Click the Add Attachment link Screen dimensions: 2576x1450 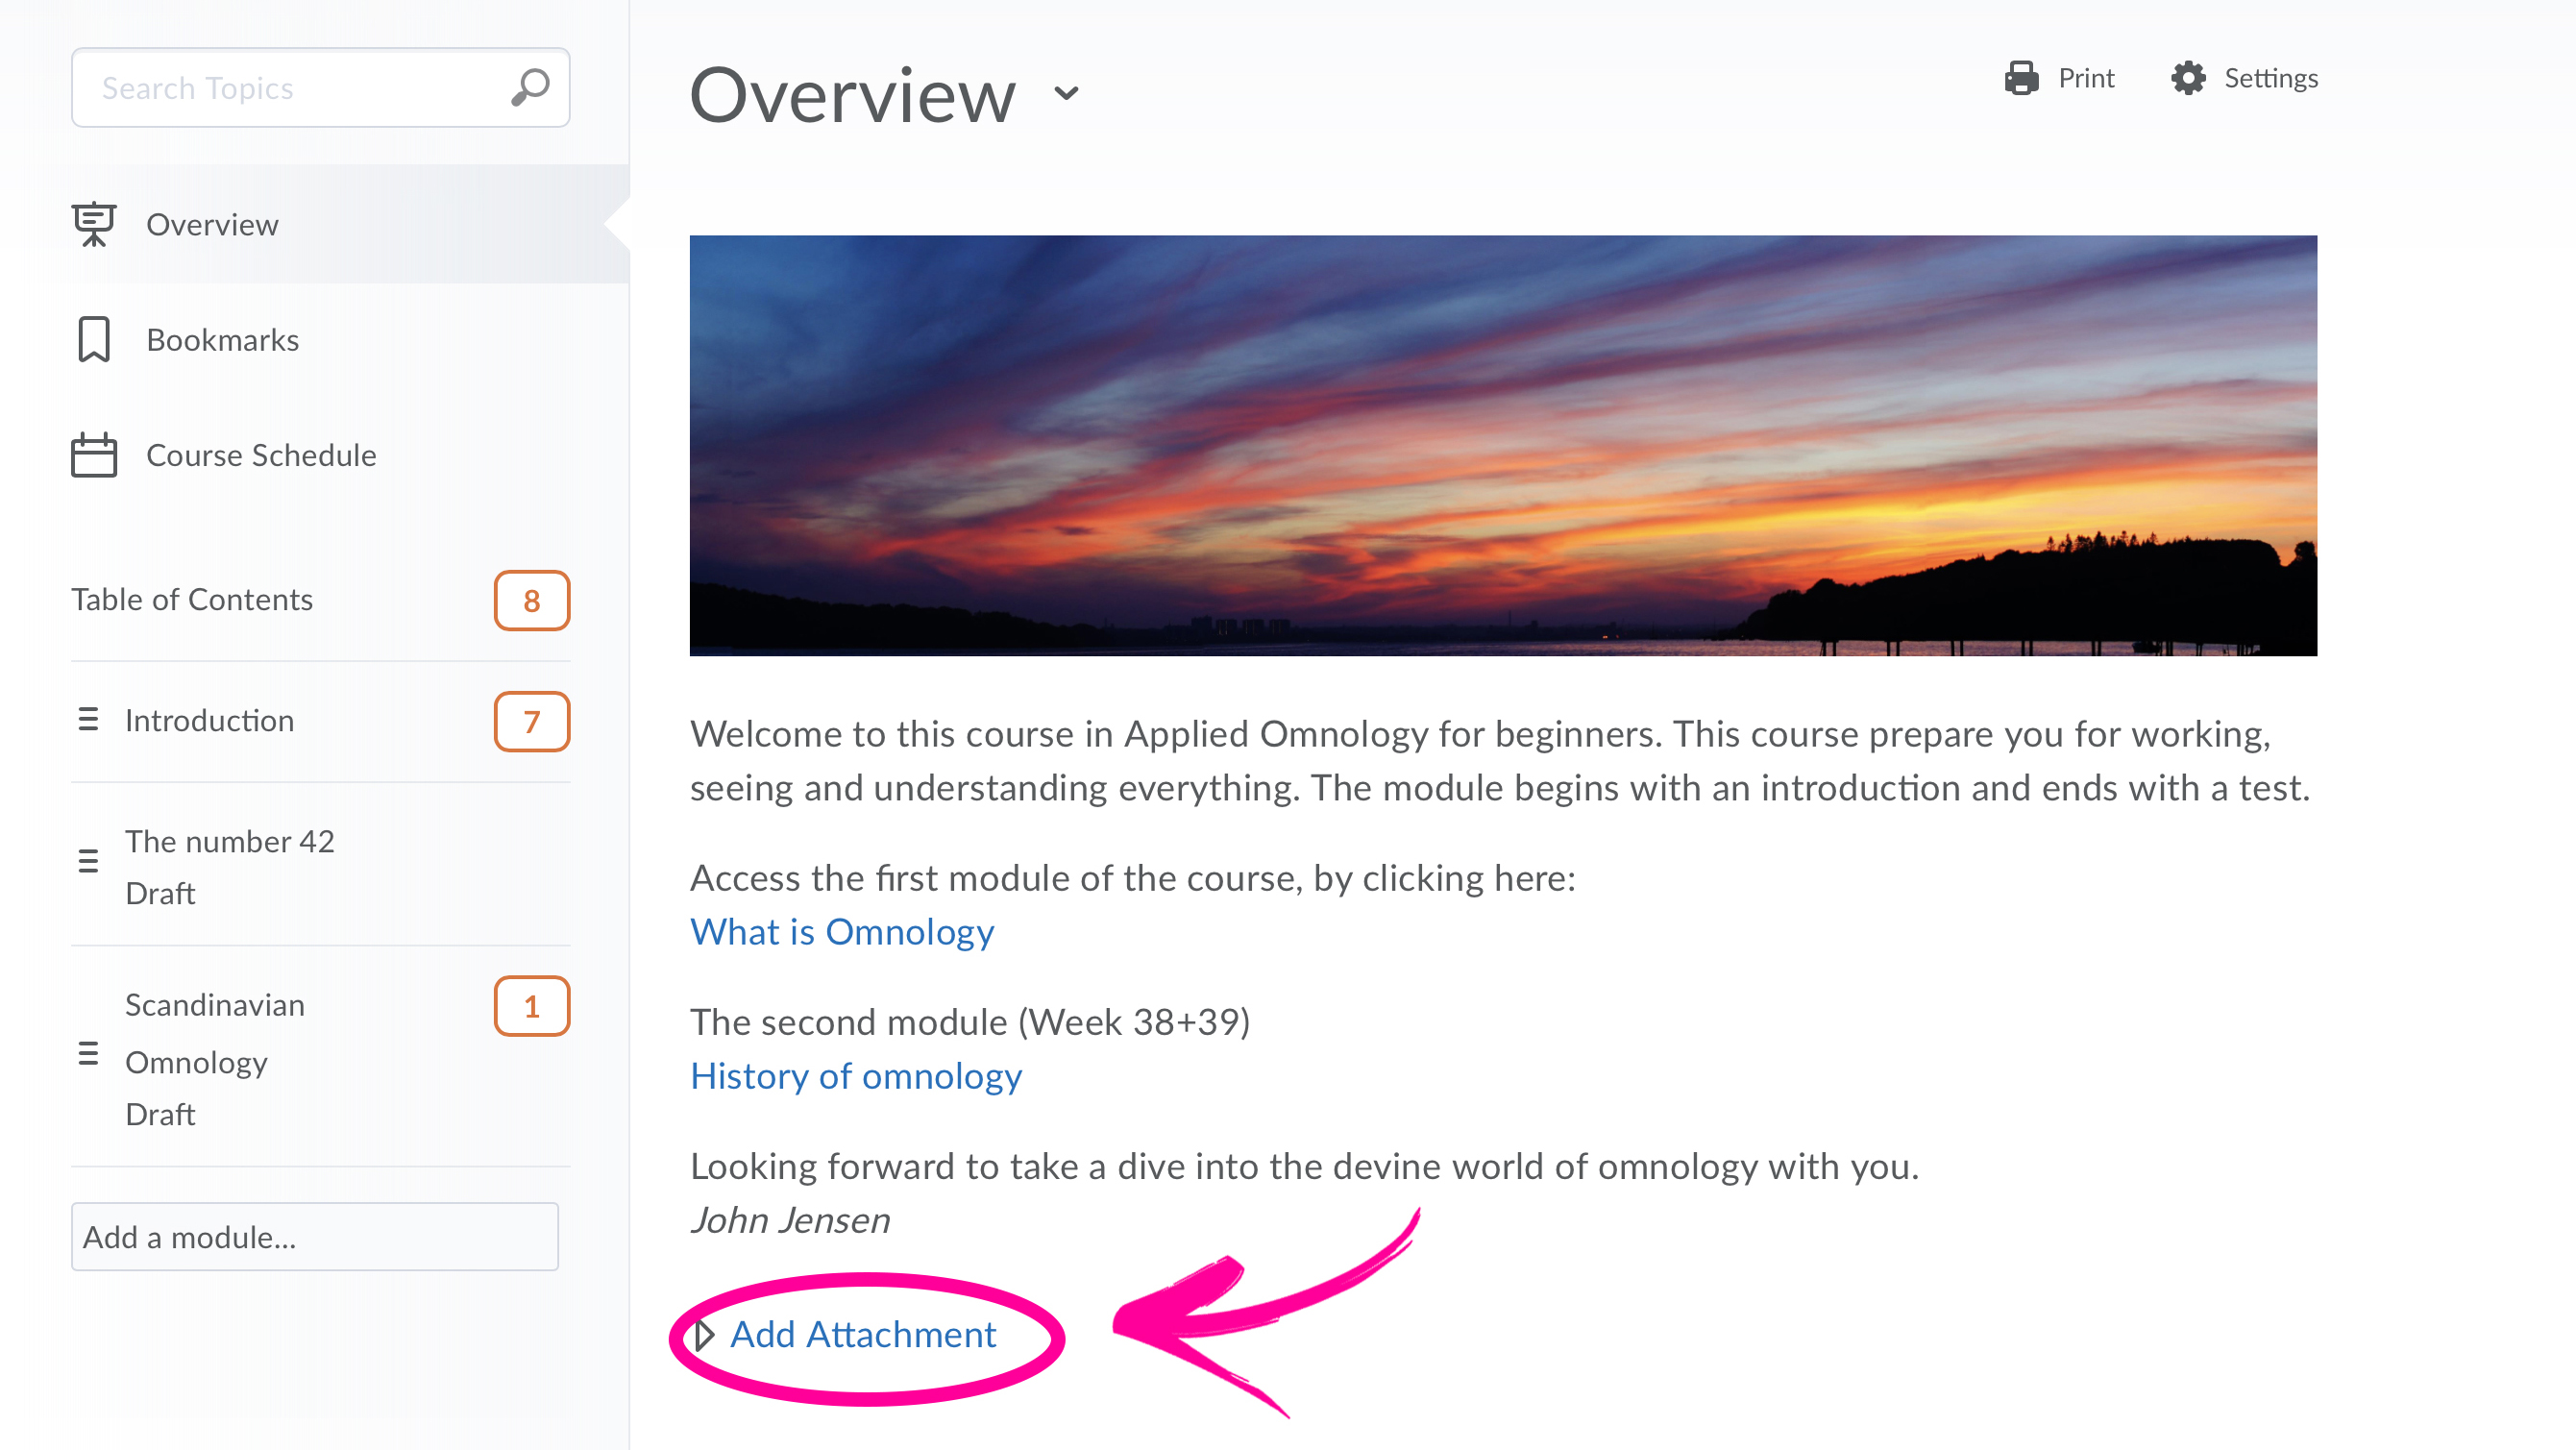point(863,1335)
